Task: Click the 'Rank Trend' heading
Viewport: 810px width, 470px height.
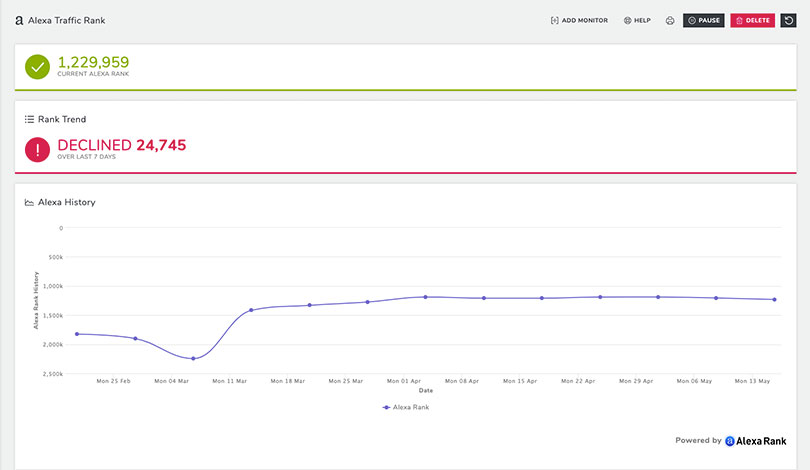Action: [62, 119]
